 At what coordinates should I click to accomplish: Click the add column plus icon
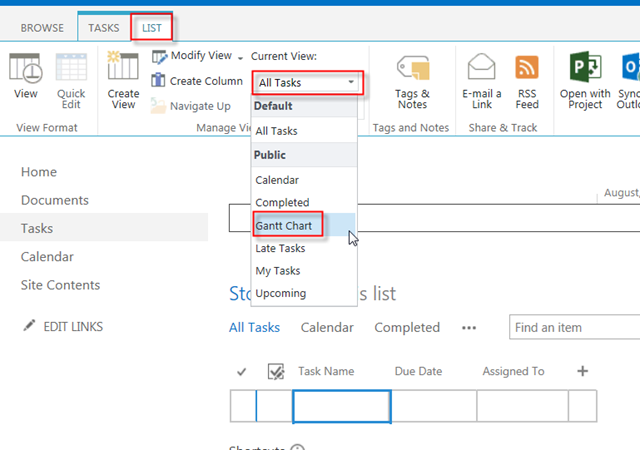point(583,371)
